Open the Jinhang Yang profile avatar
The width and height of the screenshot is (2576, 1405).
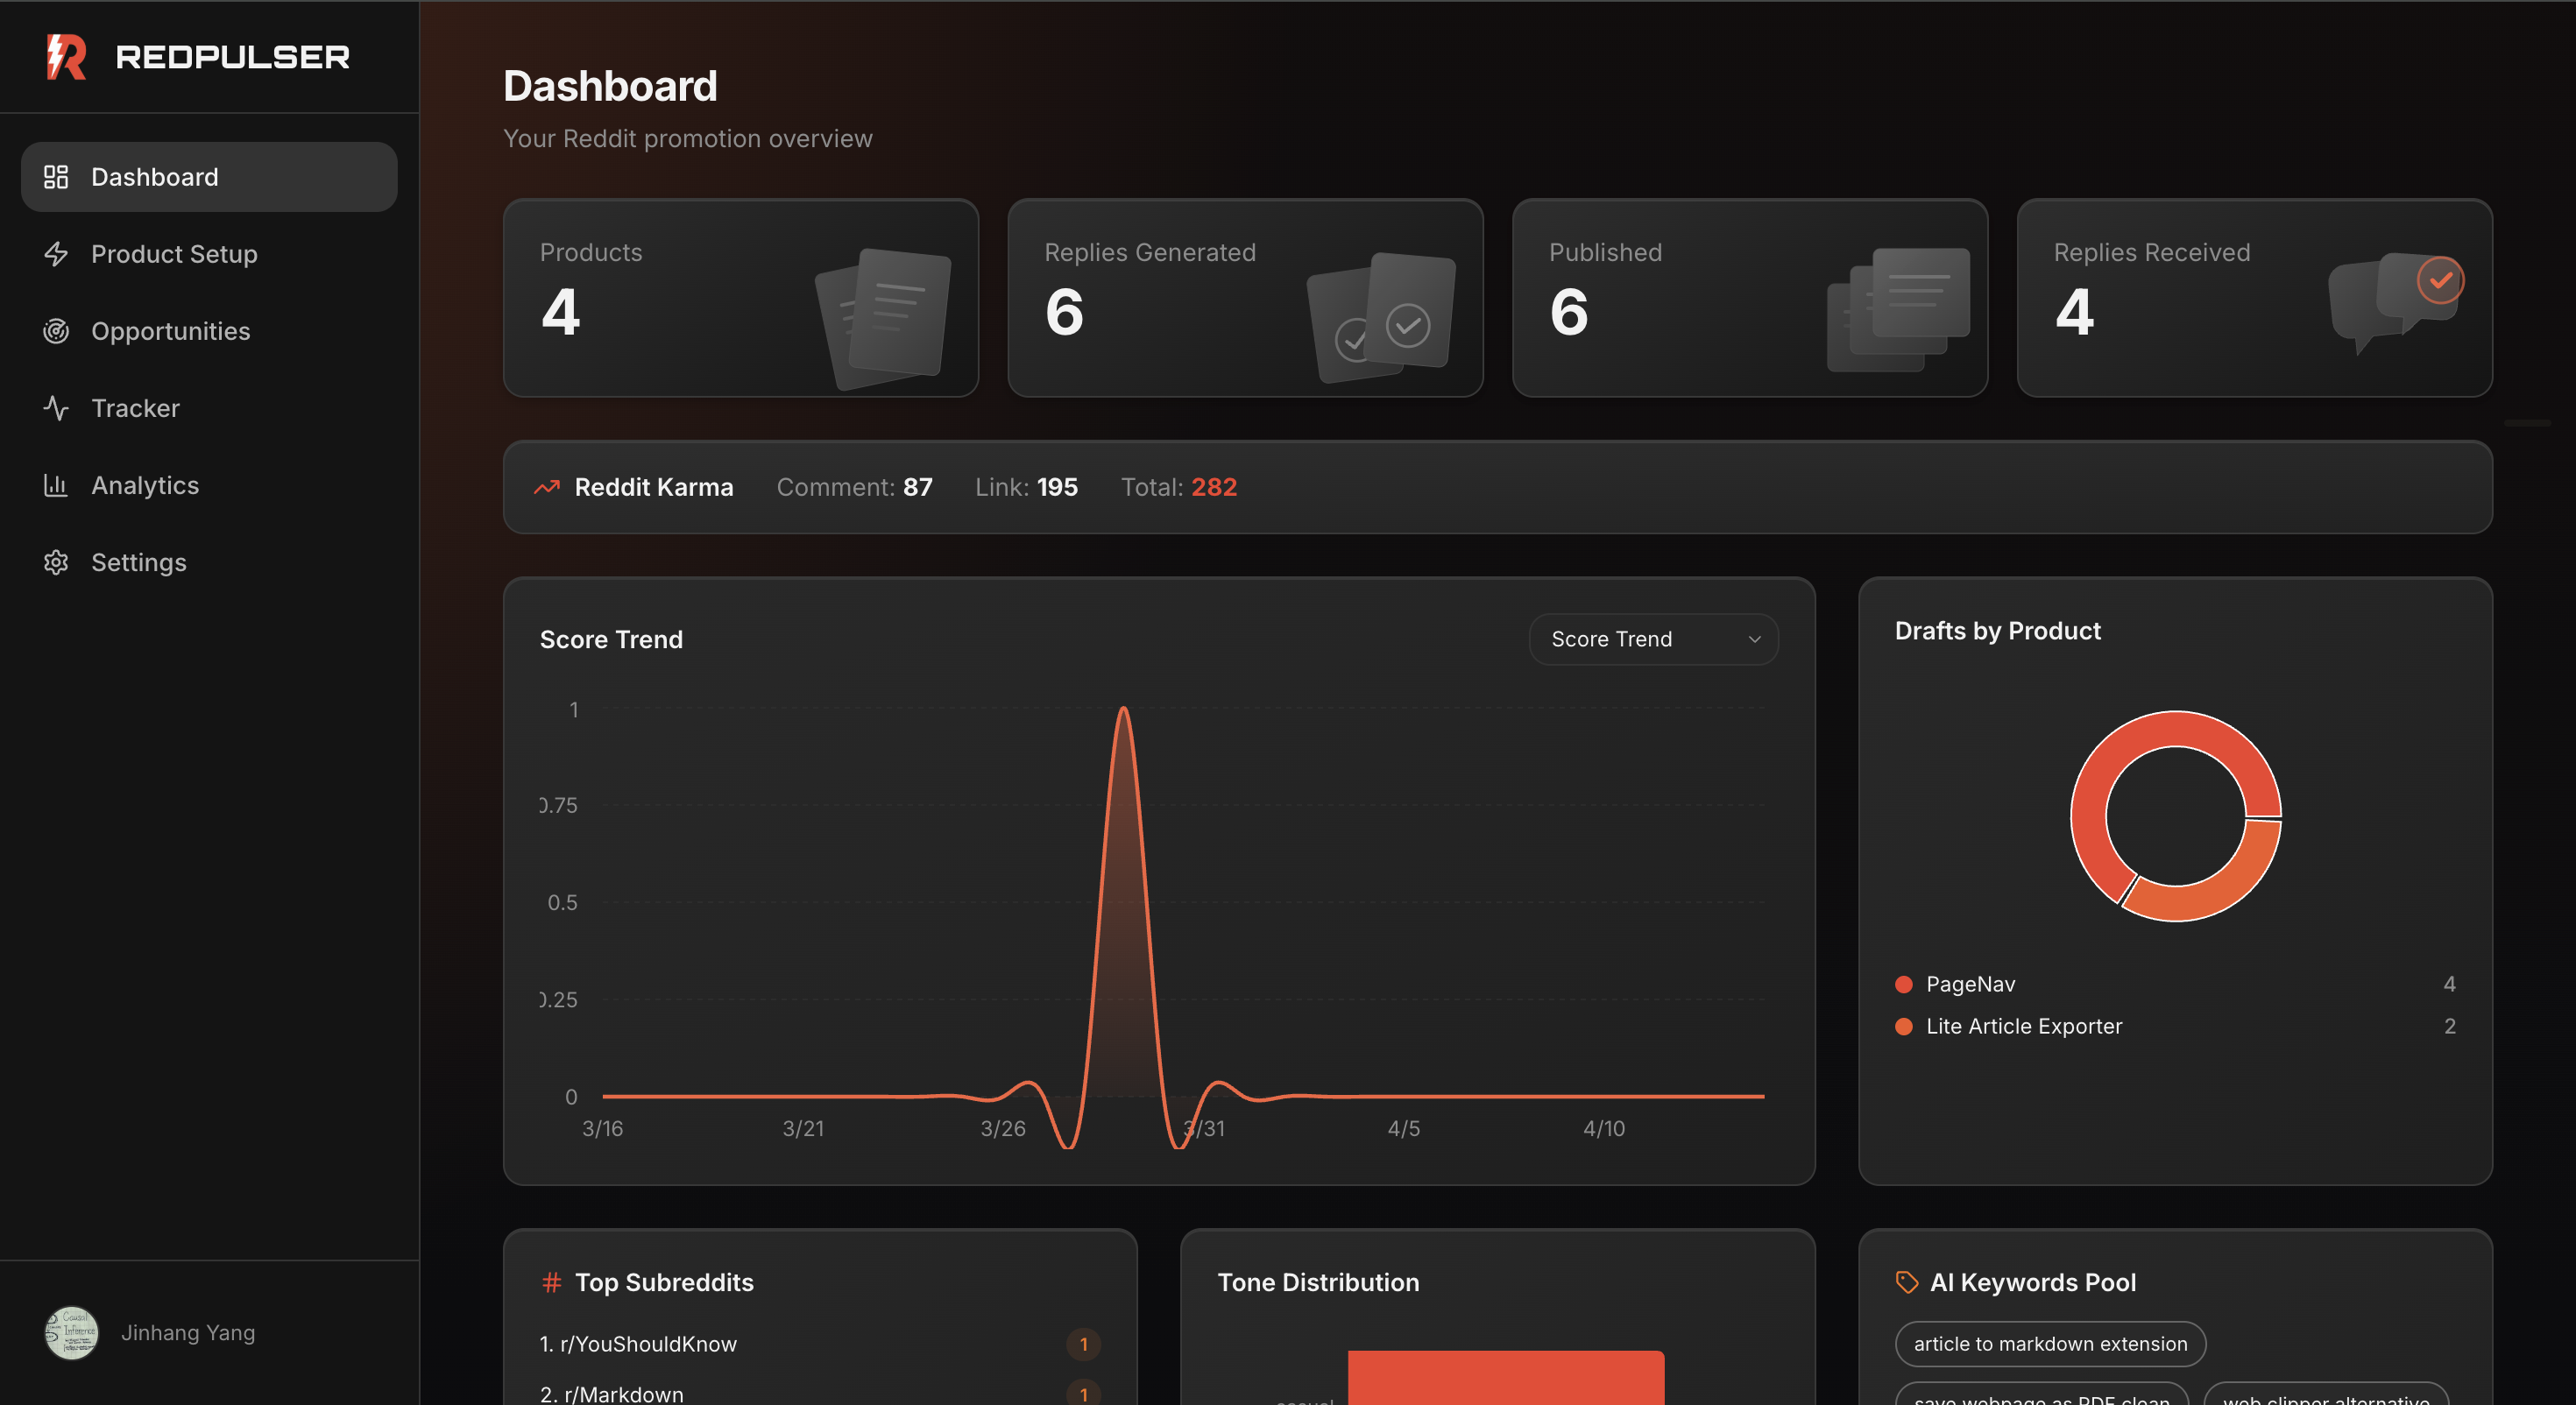71,1332
